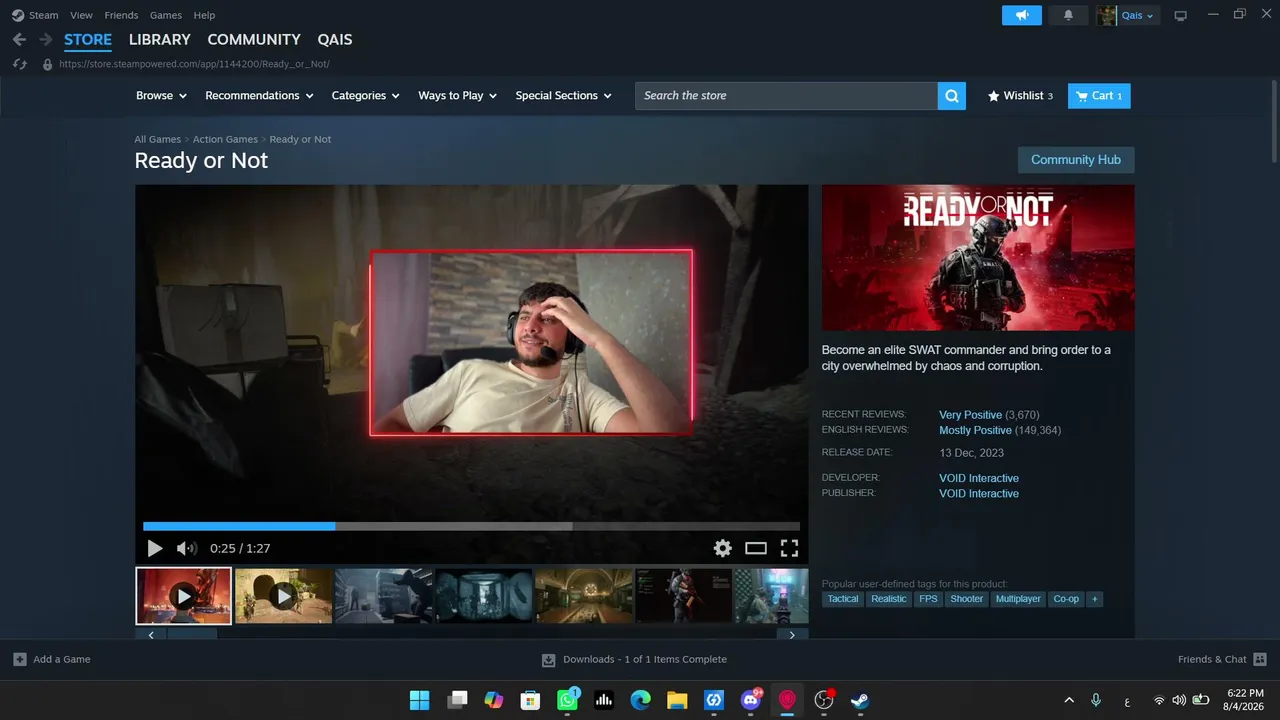Expand the Special Sections dropdown
The image size is (1280, 720).
[564, 96]
